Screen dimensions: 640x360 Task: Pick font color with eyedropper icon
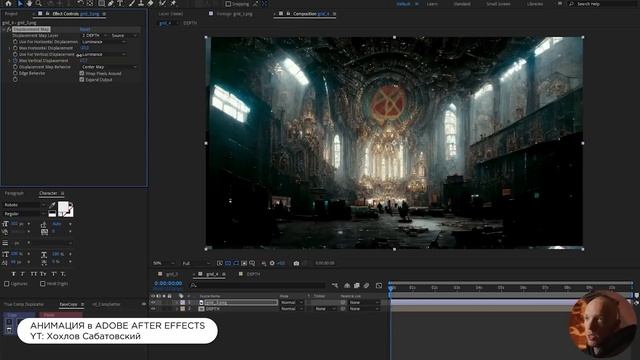tap(52, 205)
